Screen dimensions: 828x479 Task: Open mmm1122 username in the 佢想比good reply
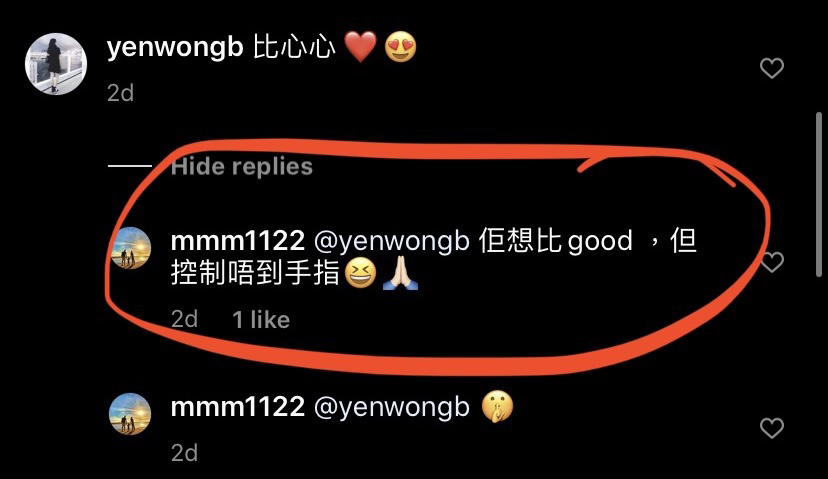coord(238,241)
